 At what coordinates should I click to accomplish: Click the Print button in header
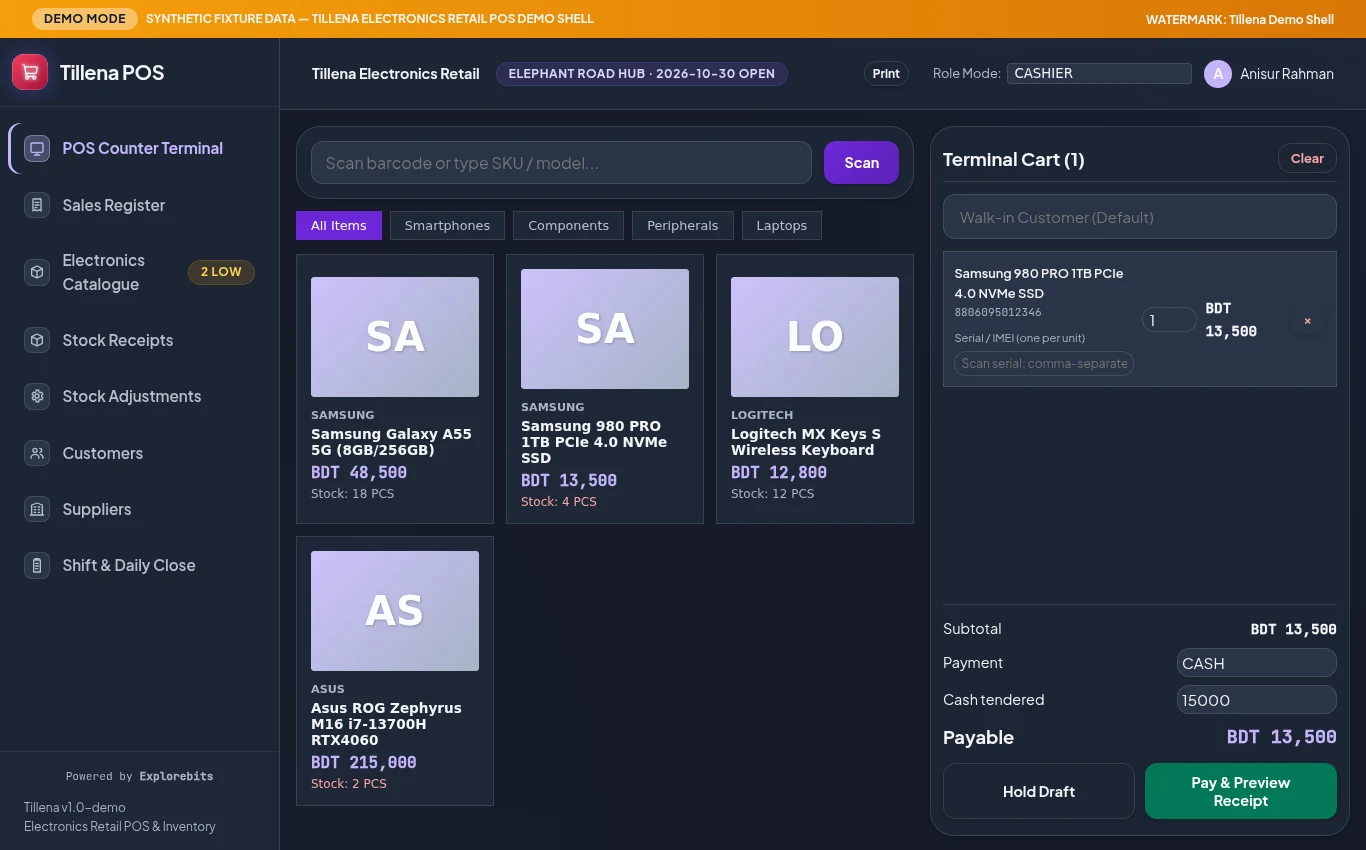tap(886, 73)
